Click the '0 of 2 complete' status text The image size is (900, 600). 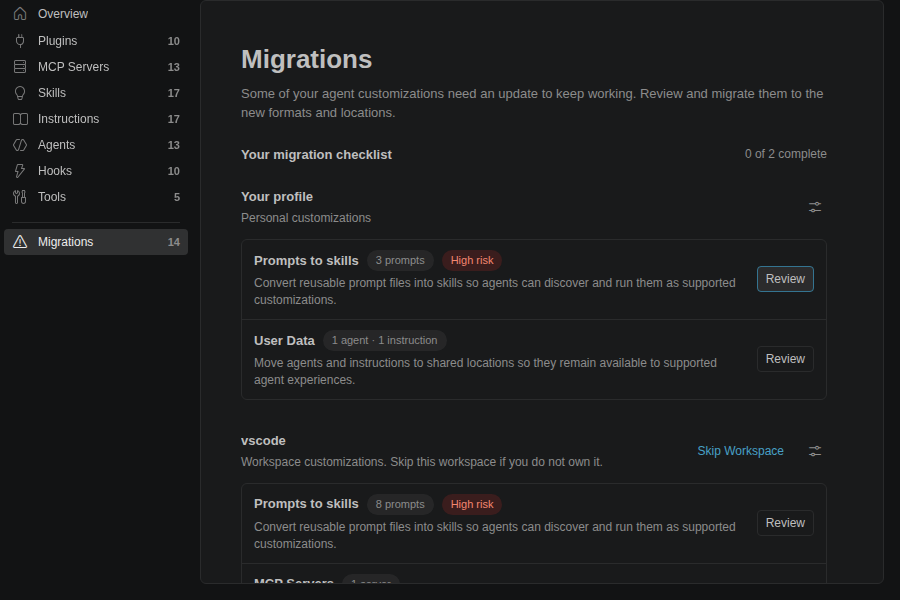[x=785, y=154]
